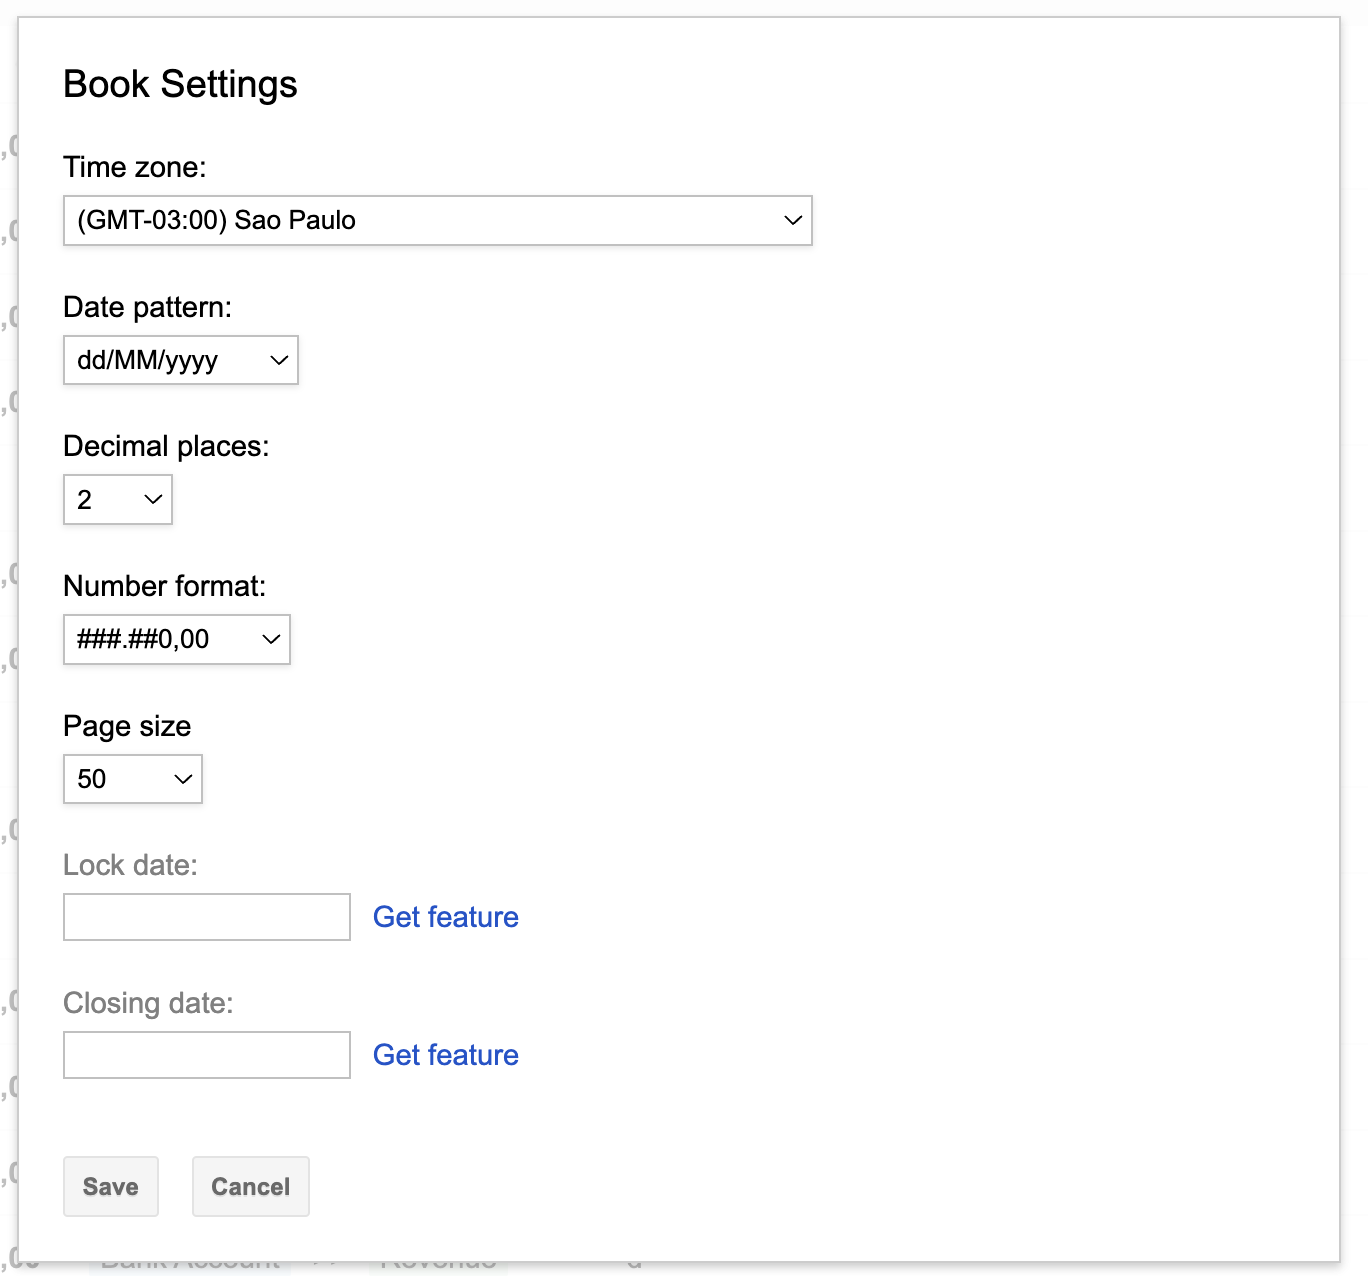
Task: Open the Number format dropdown
Action: tap(176, 639)
